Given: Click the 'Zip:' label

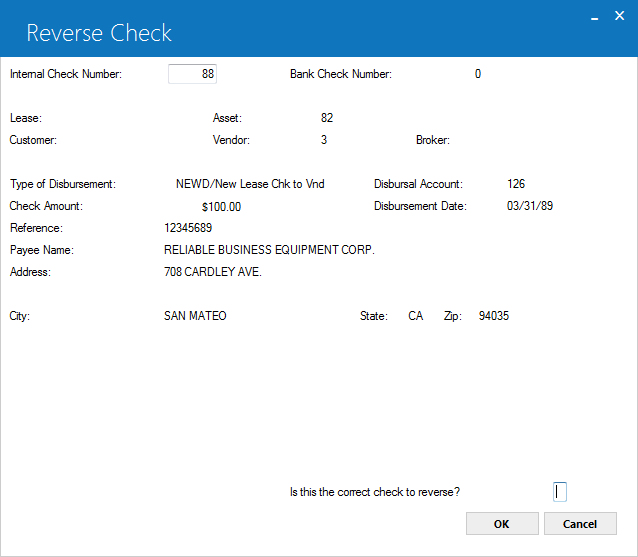Looking at the screenshot, I should pos(453,316).
